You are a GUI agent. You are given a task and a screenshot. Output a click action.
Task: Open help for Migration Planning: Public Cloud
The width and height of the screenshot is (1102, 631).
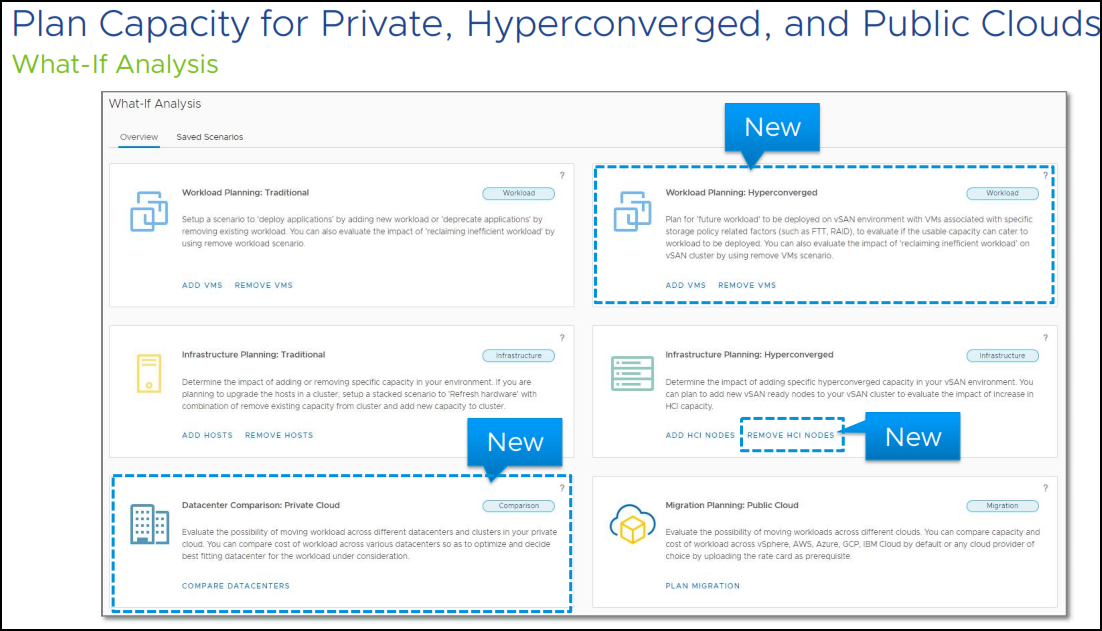1045,488
